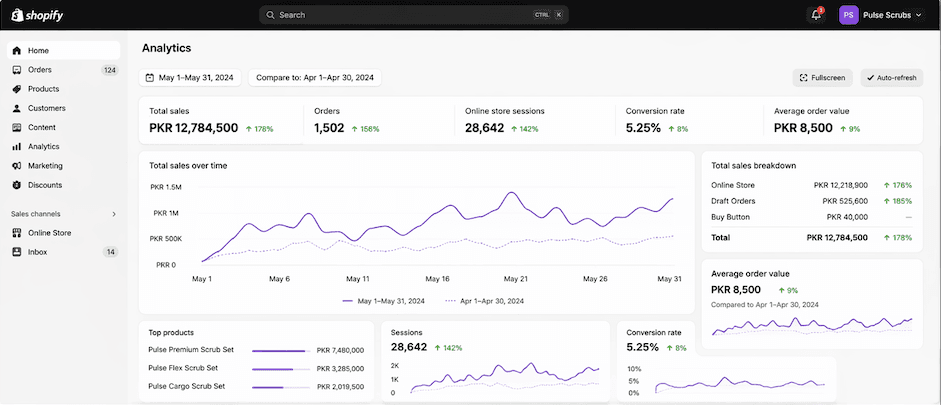Click the search magnifier icon

270,15
